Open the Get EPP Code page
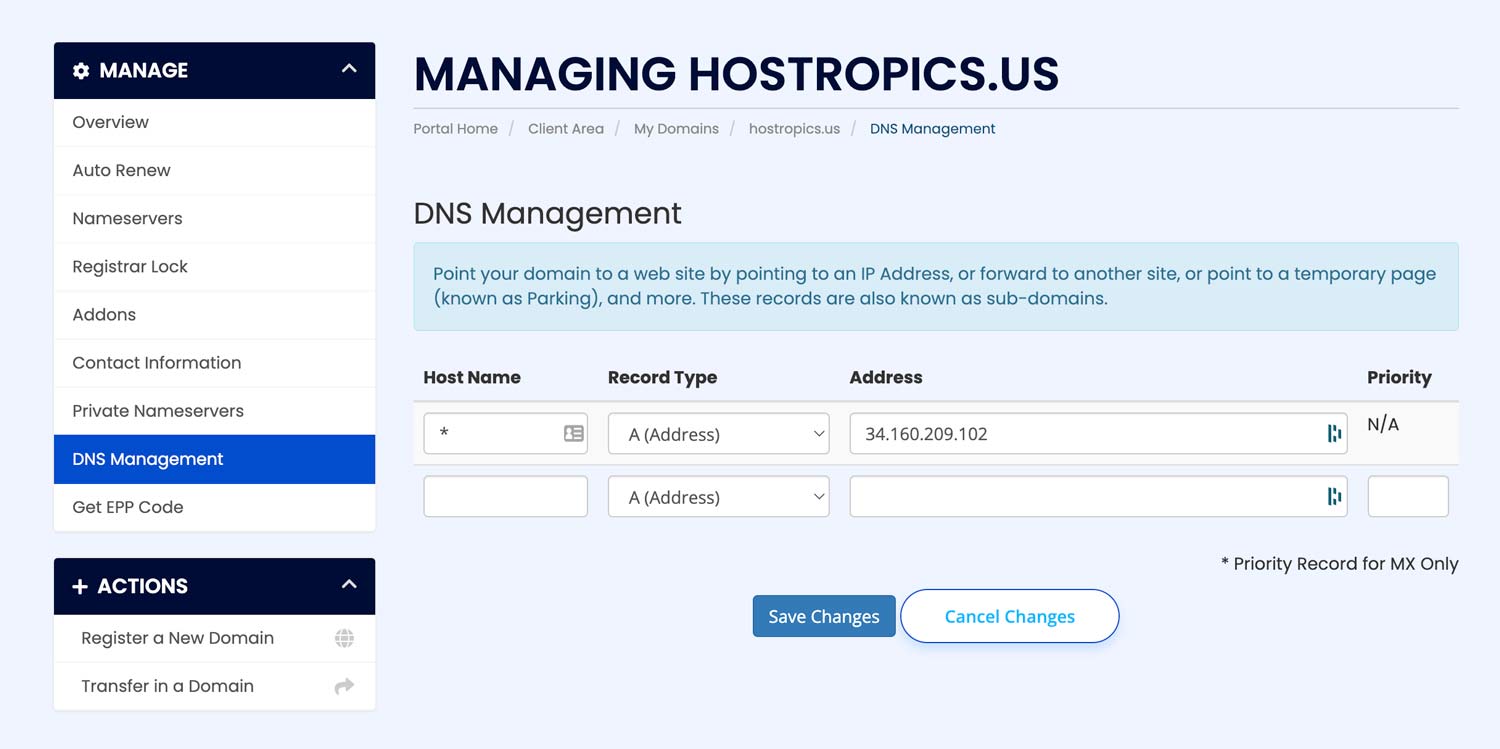 coord(127,507)
